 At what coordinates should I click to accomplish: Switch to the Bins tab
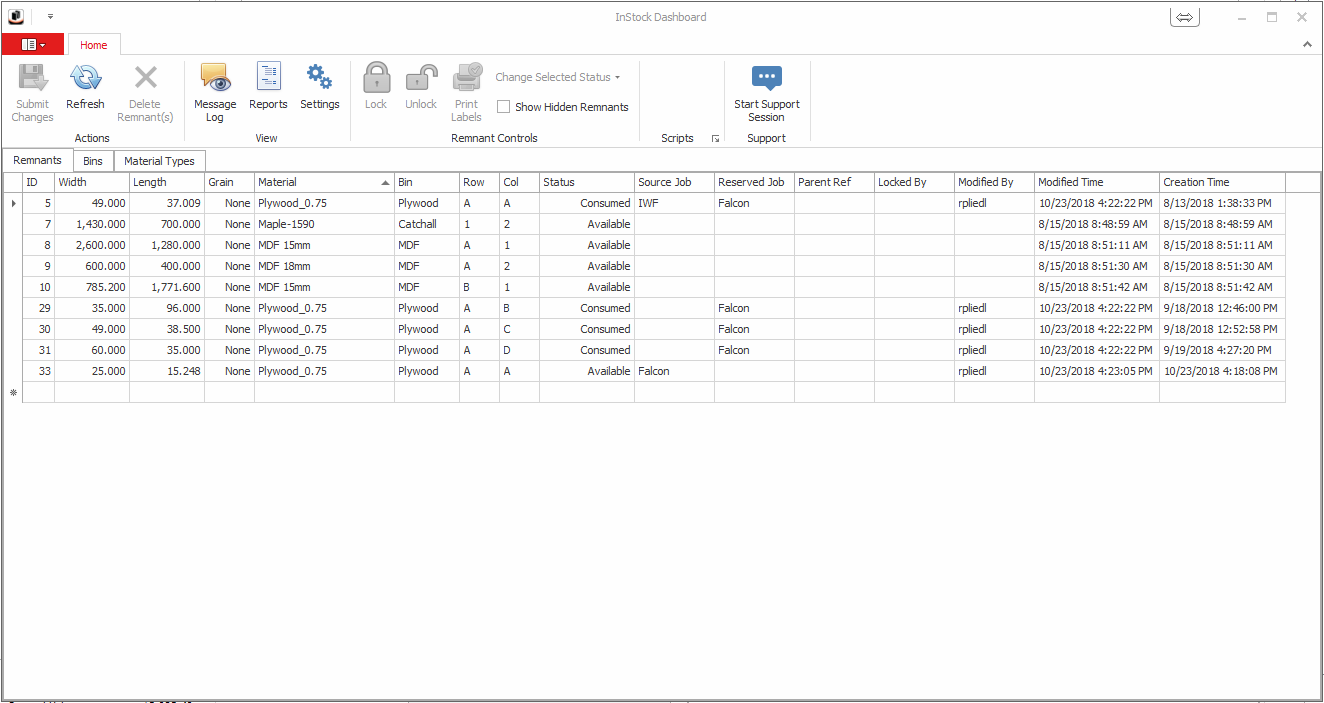pos(93,161)
